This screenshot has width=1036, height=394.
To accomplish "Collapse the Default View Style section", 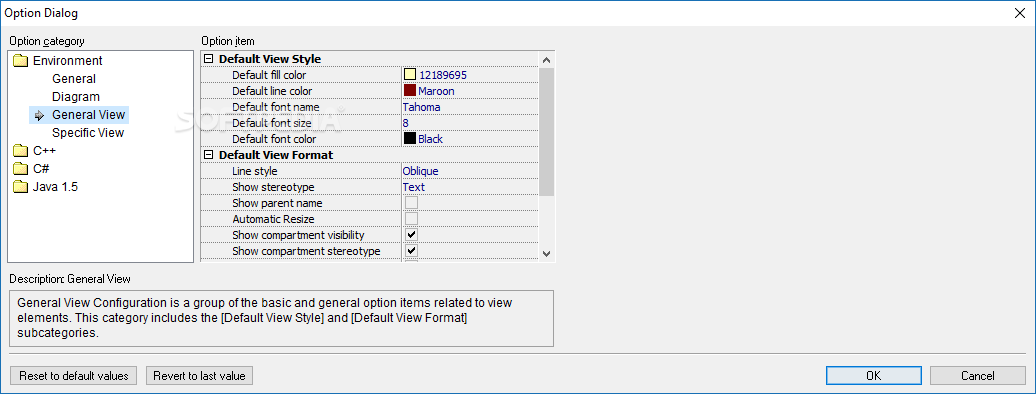I will point(209,59).
